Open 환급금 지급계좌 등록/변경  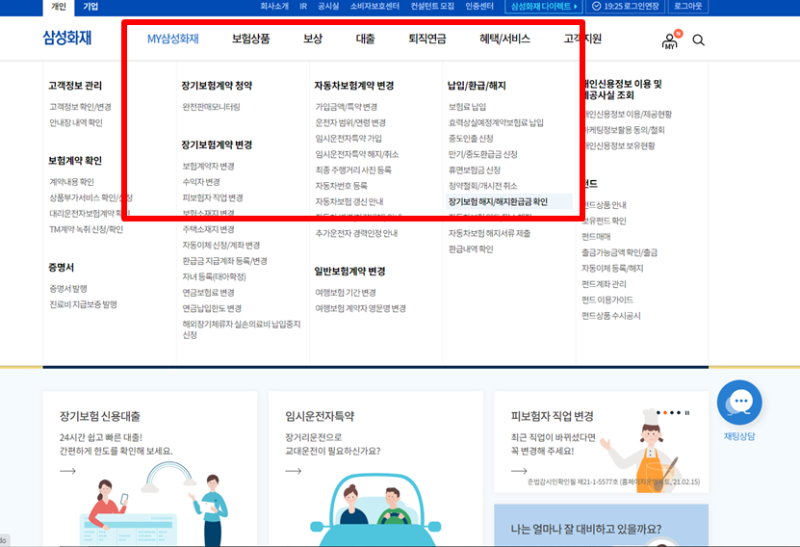pyautogui.click(x=225, y=261)
